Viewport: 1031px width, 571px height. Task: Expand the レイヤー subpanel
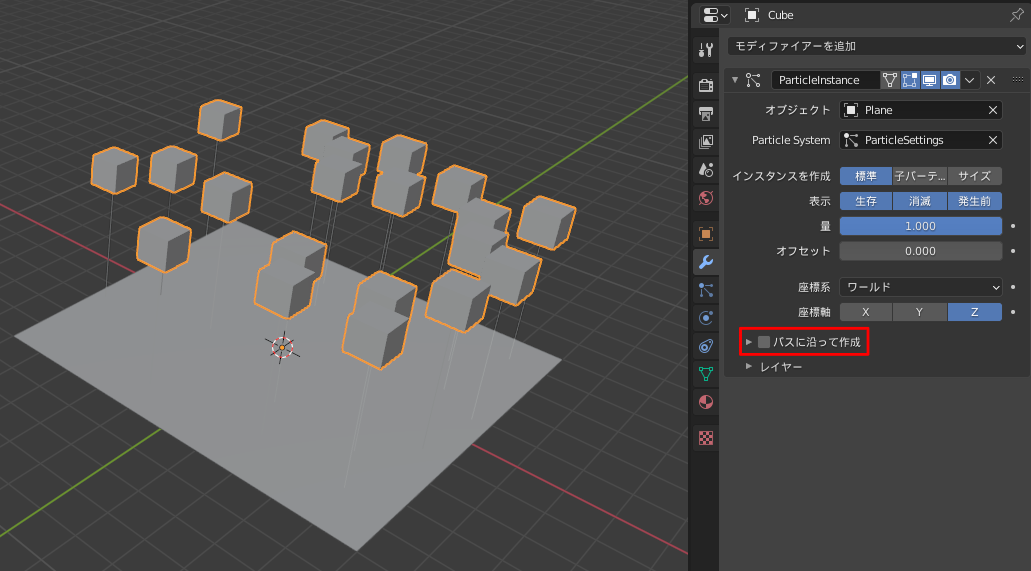coord(749,366)
